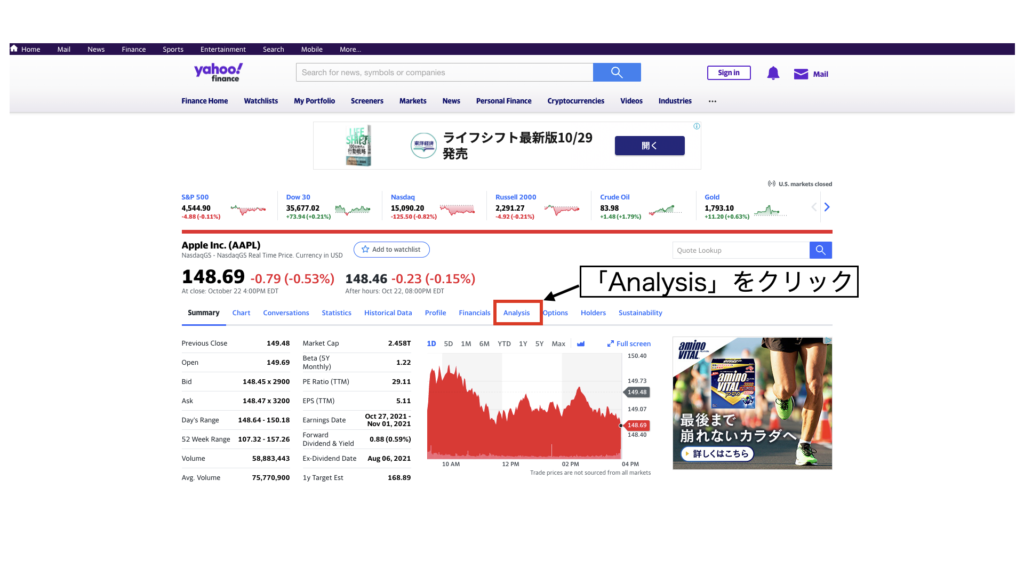Click the Quote Lookup search icon
The width and height of the screenshot is (1024, 576).
820,250
